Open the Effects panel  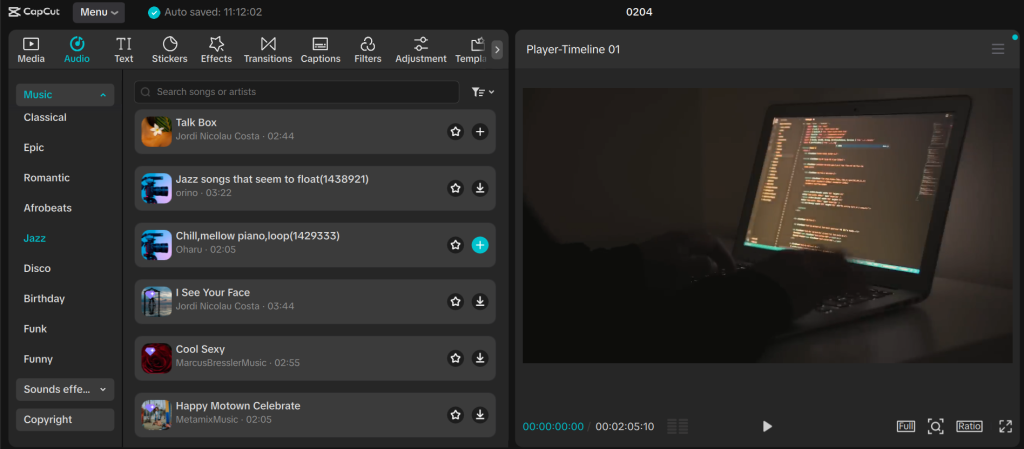[x=216, y=50]
